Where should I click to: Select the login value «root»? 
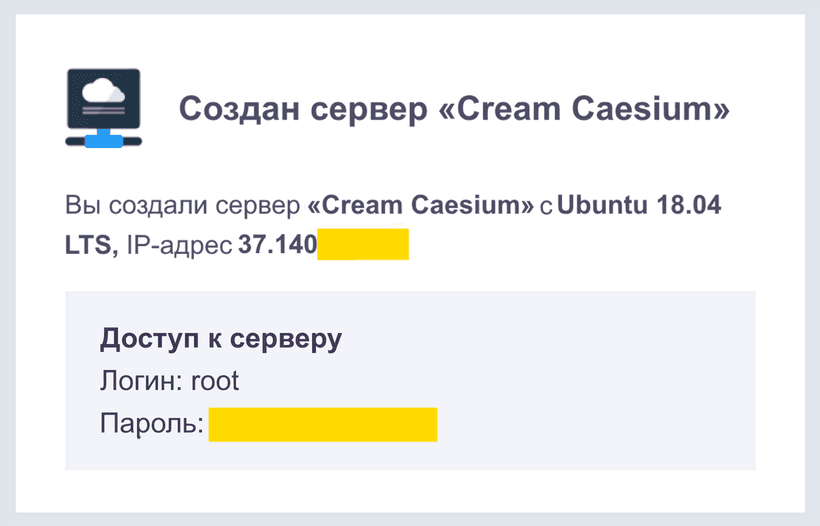[x=215, y=381]
